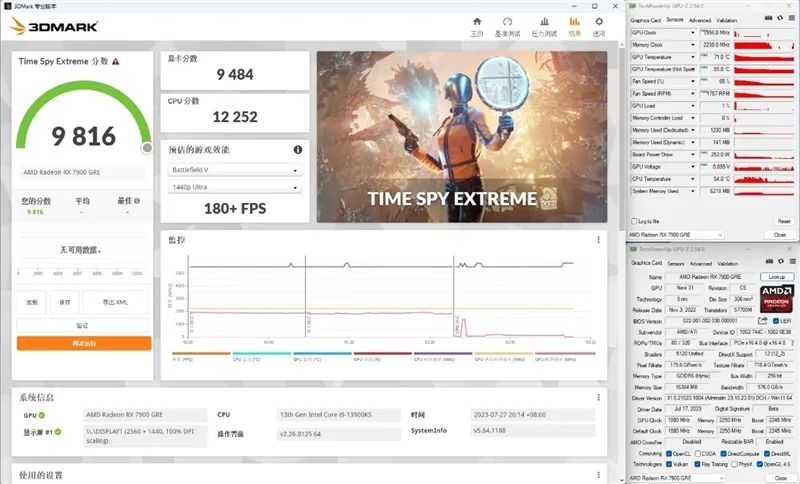Click the Time Spy Extreme banner image
Viewport: 800px width, 484px height.
pyautogui.click(x=462, y=137)
